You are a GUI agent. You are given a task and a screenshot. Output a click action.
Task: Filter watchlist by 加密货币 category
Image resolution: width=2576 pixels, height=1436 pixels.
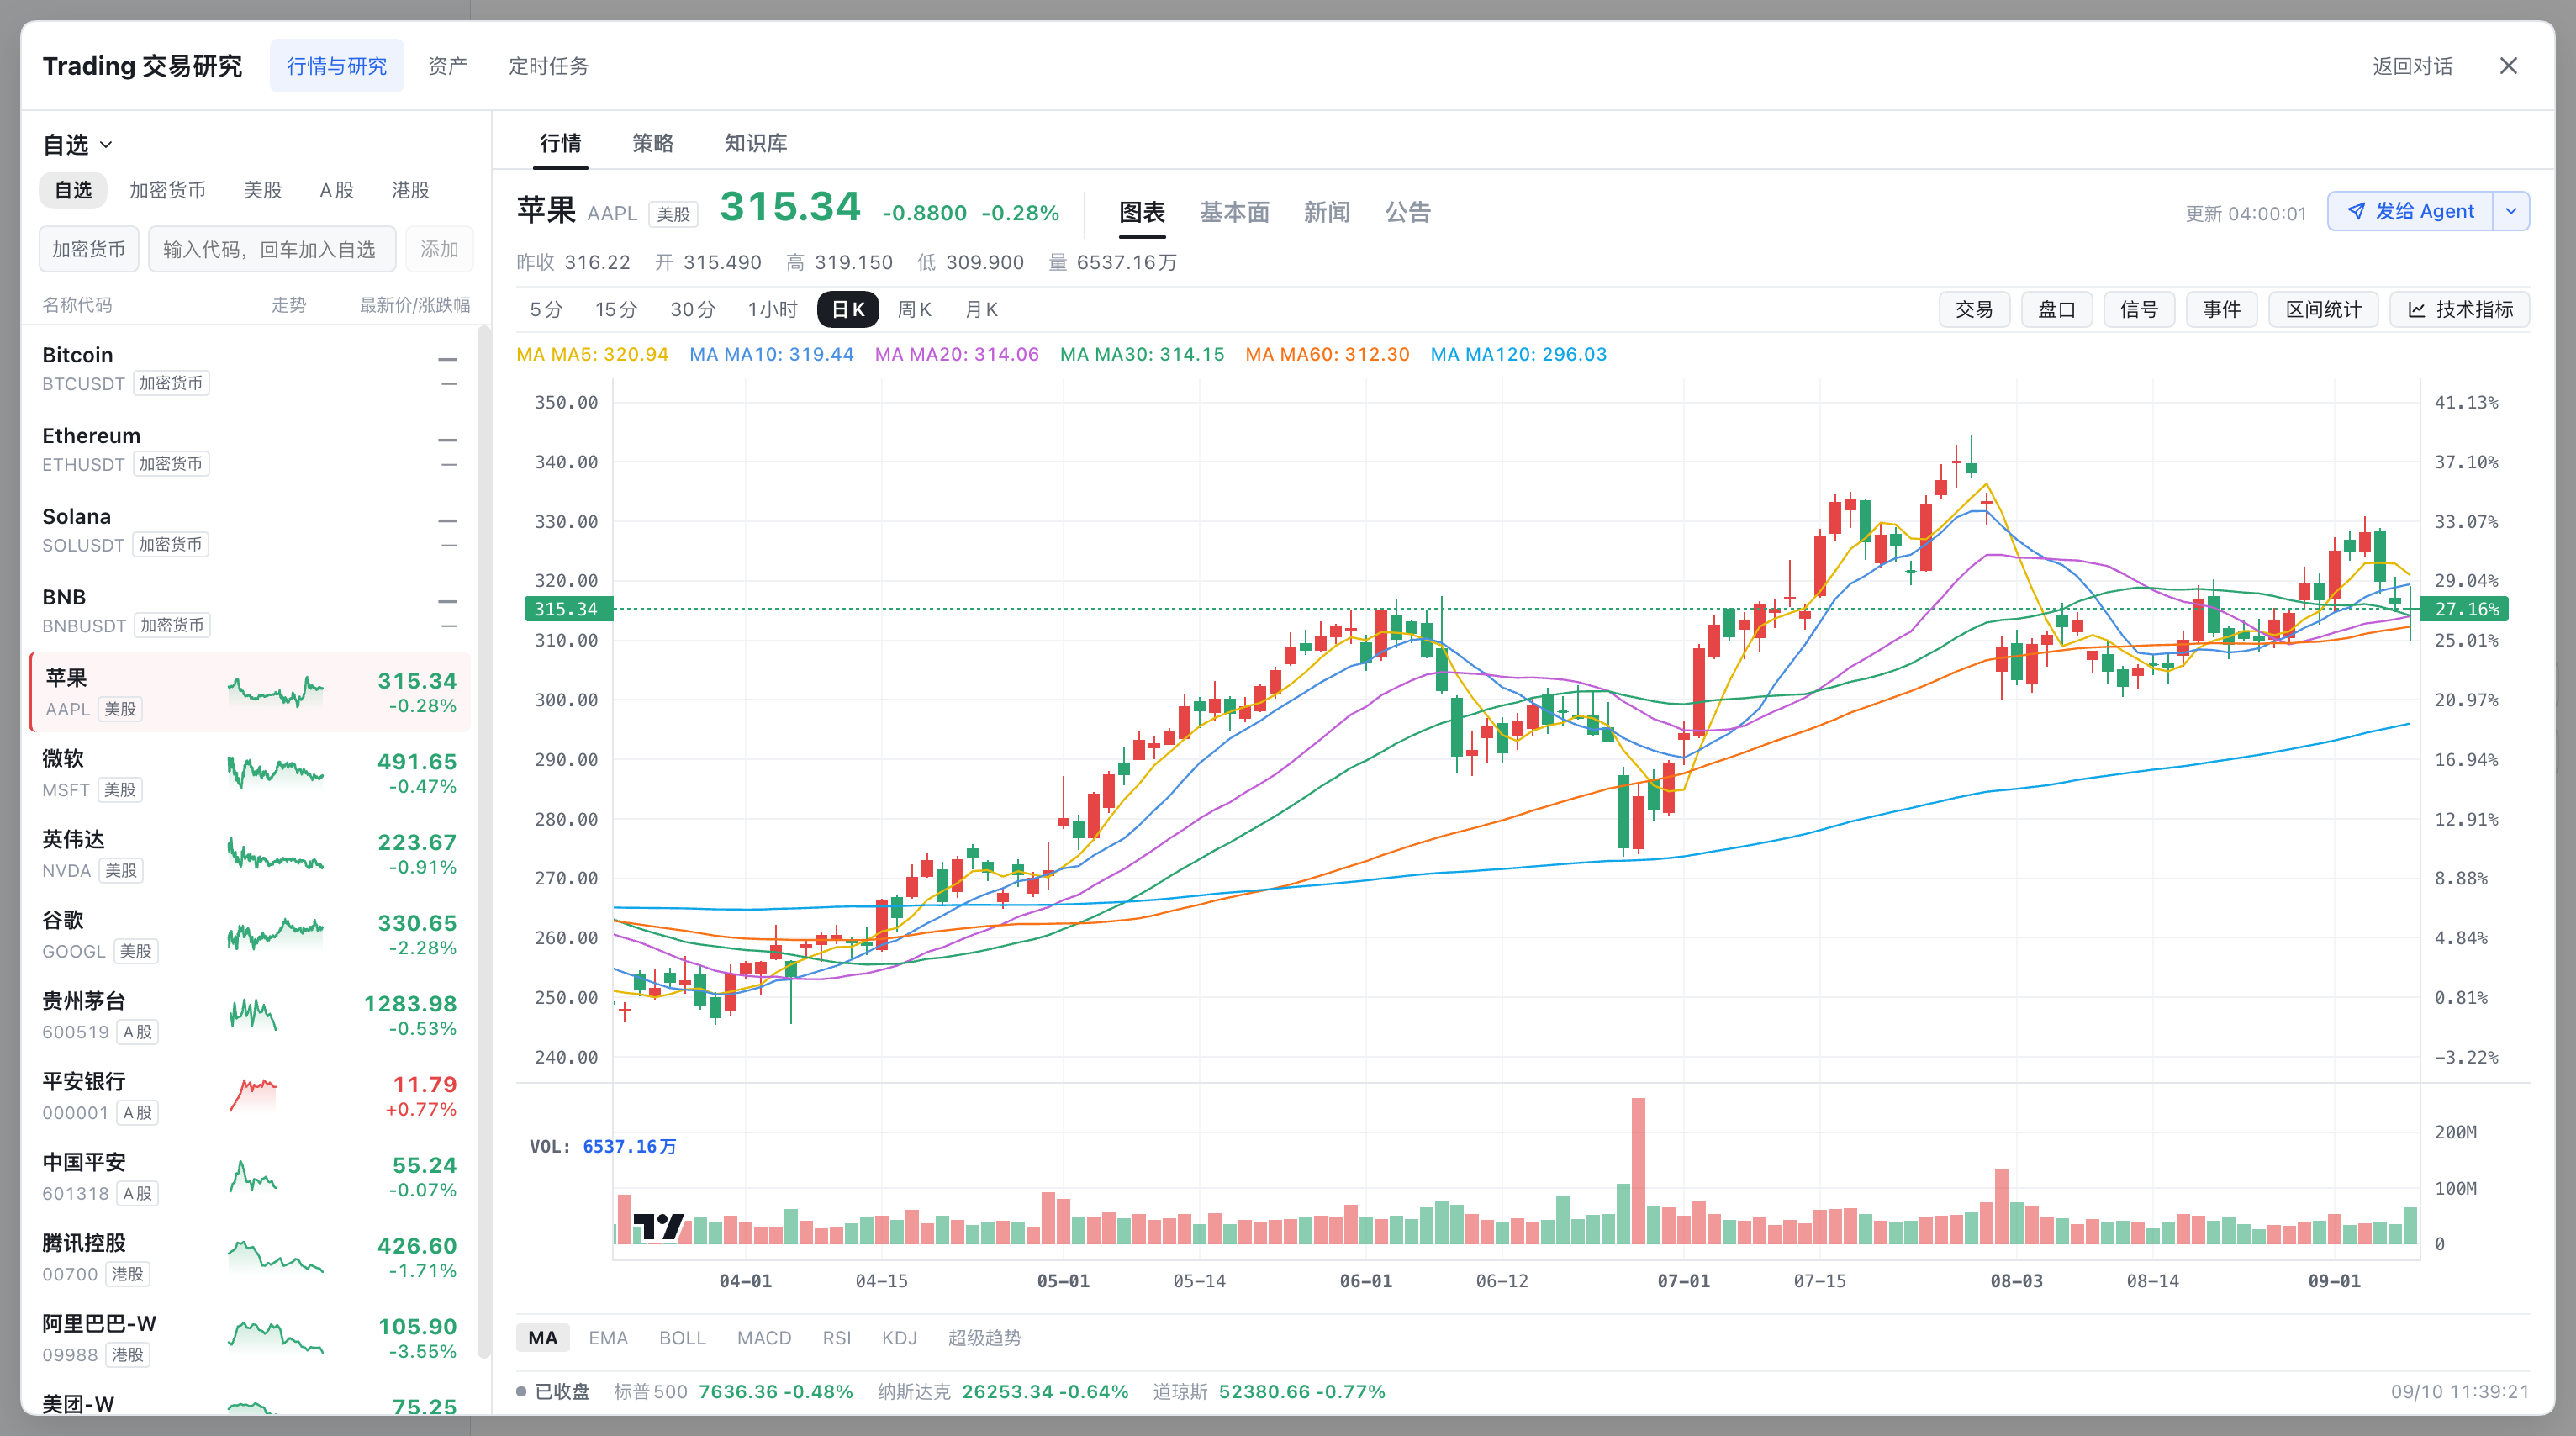(x=167, y=190)
